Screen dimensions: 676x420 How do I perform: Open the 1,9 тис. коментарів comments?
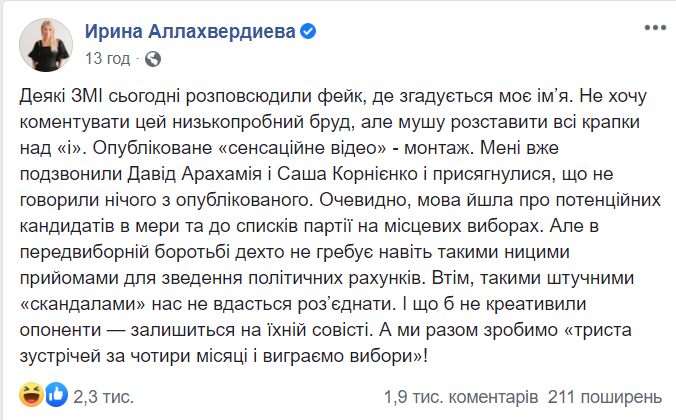click(461, 397)
